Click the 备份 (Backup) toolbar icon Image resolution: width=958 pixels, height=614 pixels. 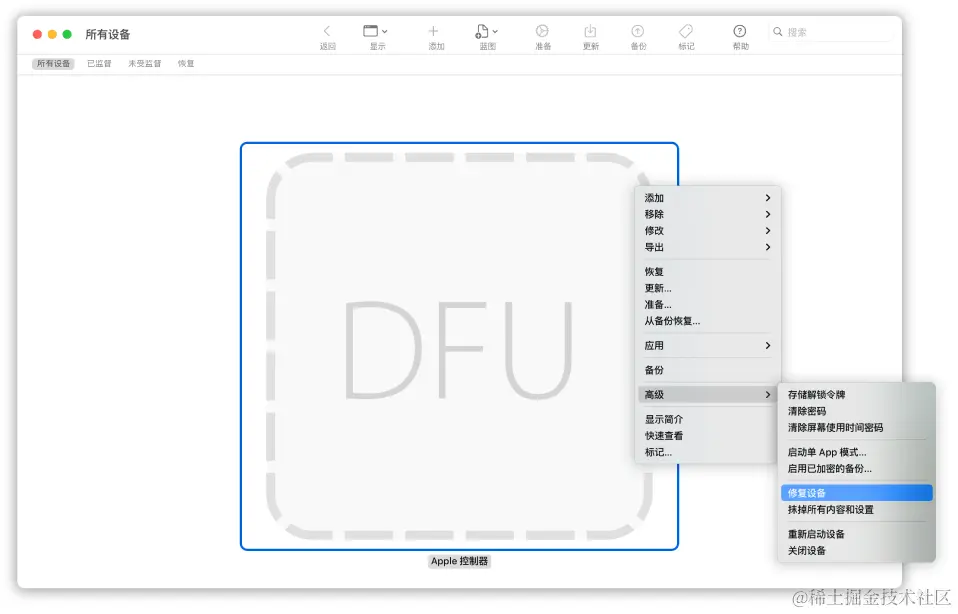pyautogui.click(x=638, y=32)
